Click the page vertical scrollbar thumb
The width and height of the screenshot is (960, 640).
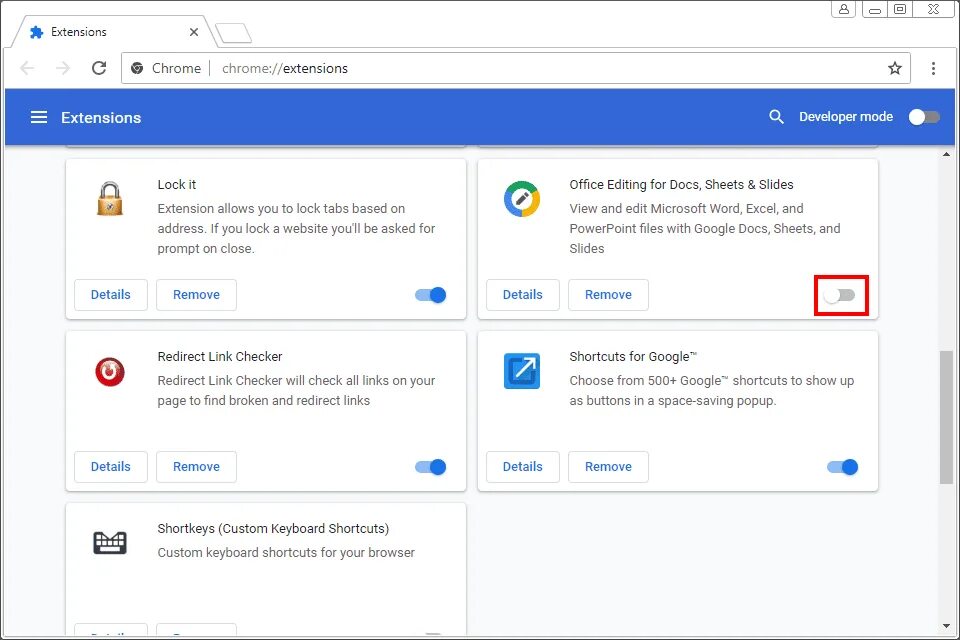[946, 415]
